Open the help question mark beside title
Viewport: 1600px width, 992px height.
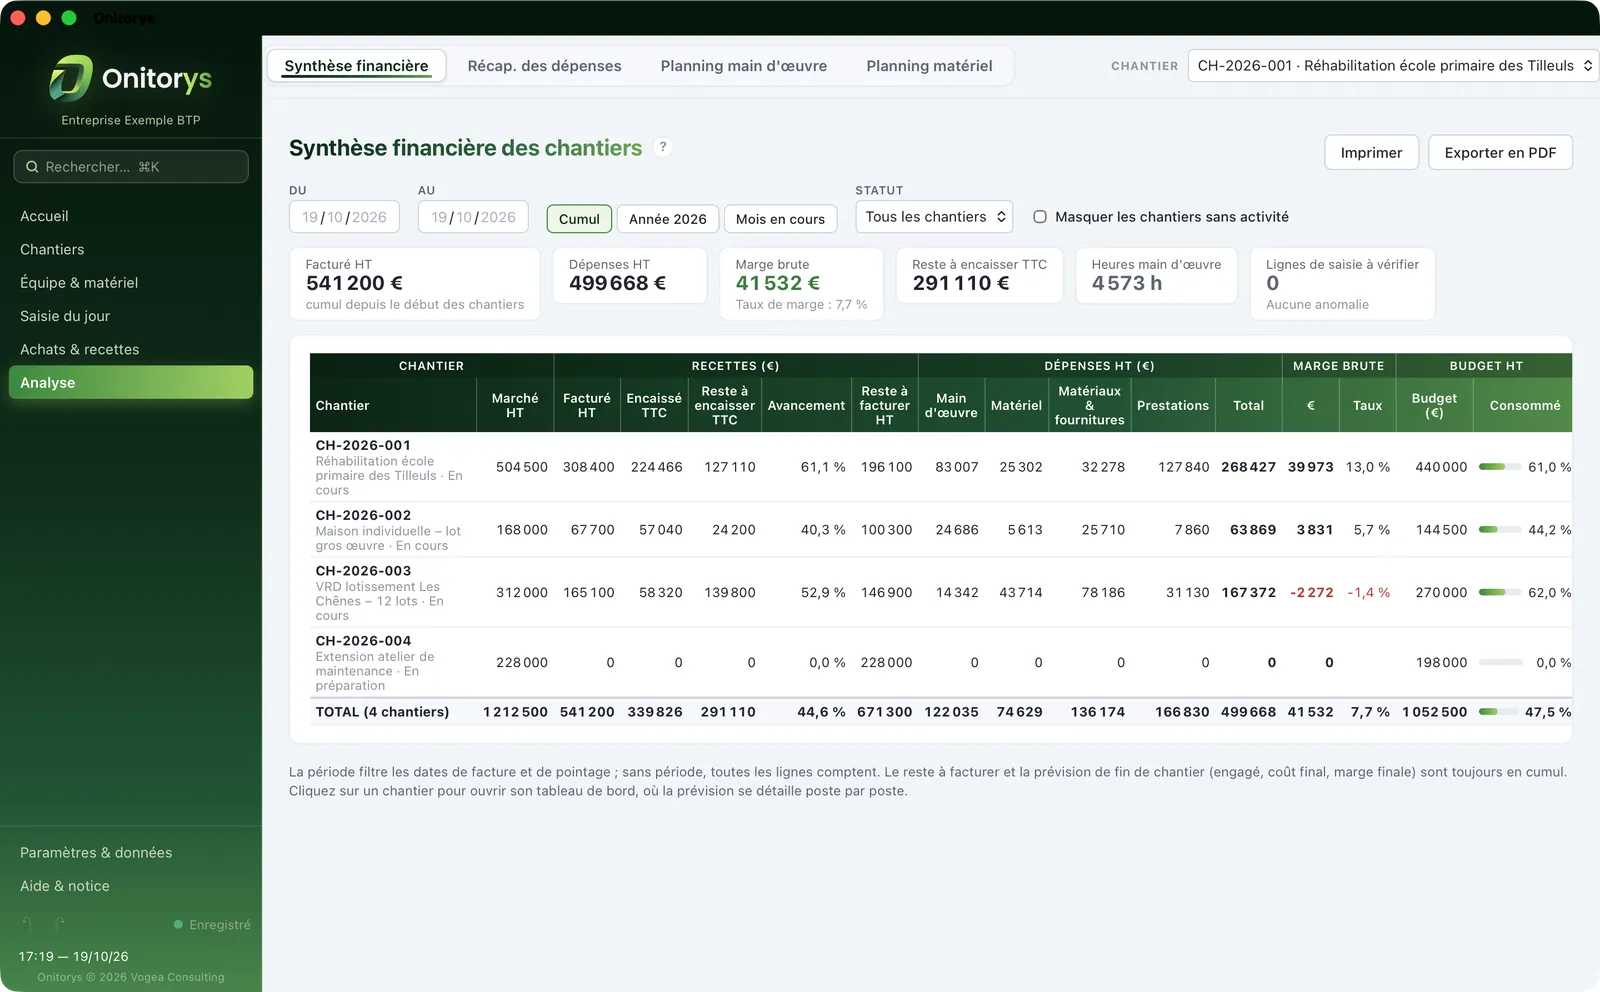coord(662,147)
